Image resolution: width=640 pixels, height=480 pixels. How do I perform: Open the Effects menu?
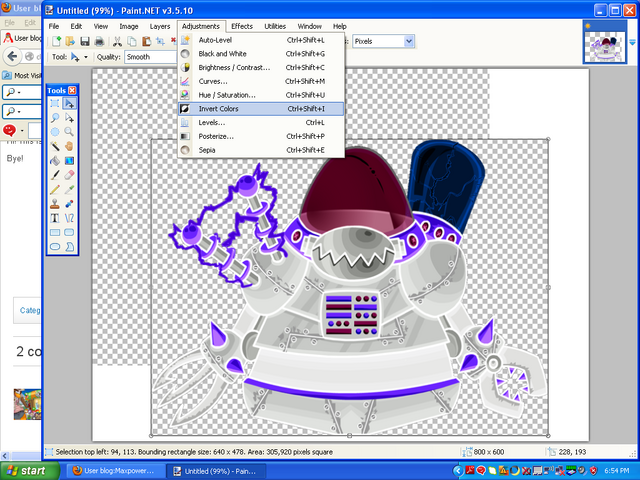pos(242,26)
